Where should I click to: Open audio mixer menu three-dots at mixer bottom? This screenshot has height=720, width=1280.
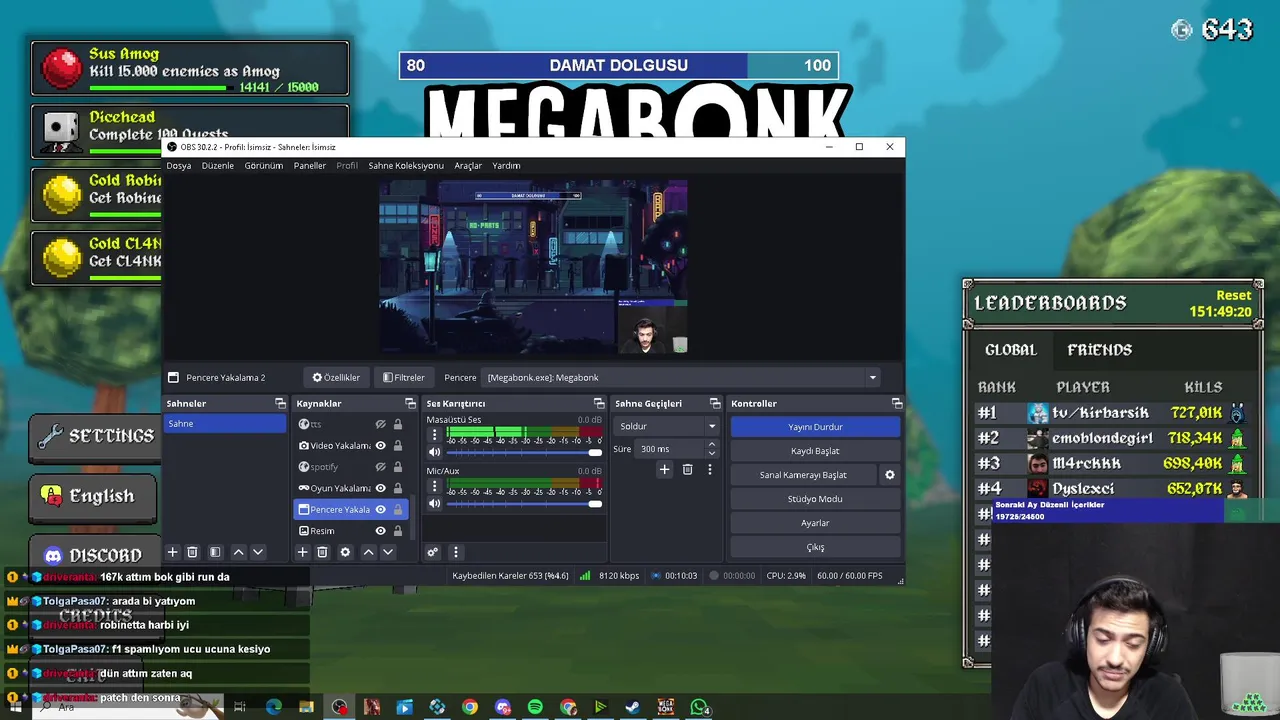[x=455, y=552]
